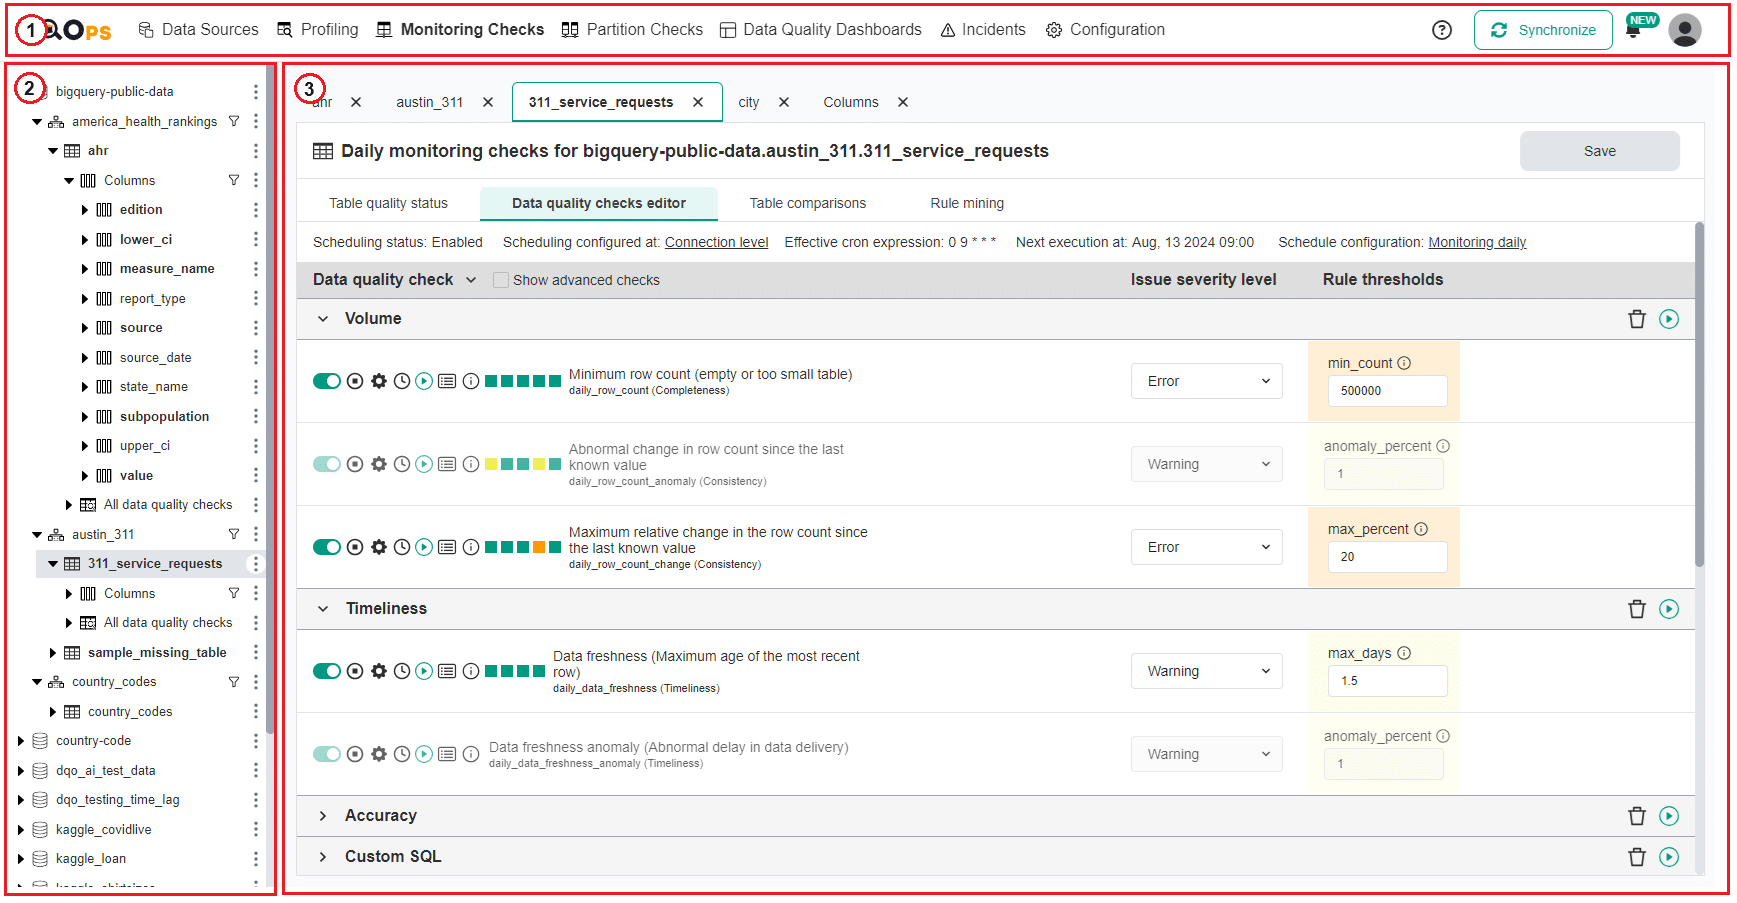Open the user profile avatar
Image resolution: width=1737 pixels, height=903 pixels.
pyautogui.click(x=1684, y=30)
